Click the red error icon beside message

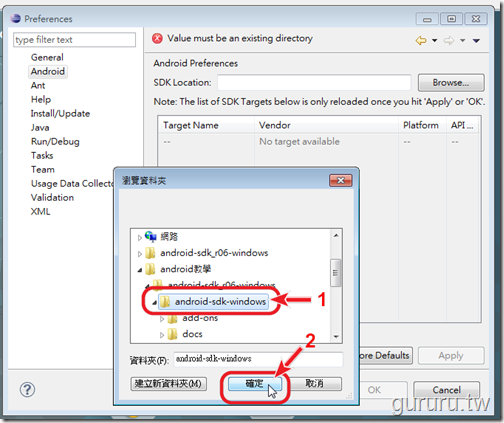pos(157,39)
